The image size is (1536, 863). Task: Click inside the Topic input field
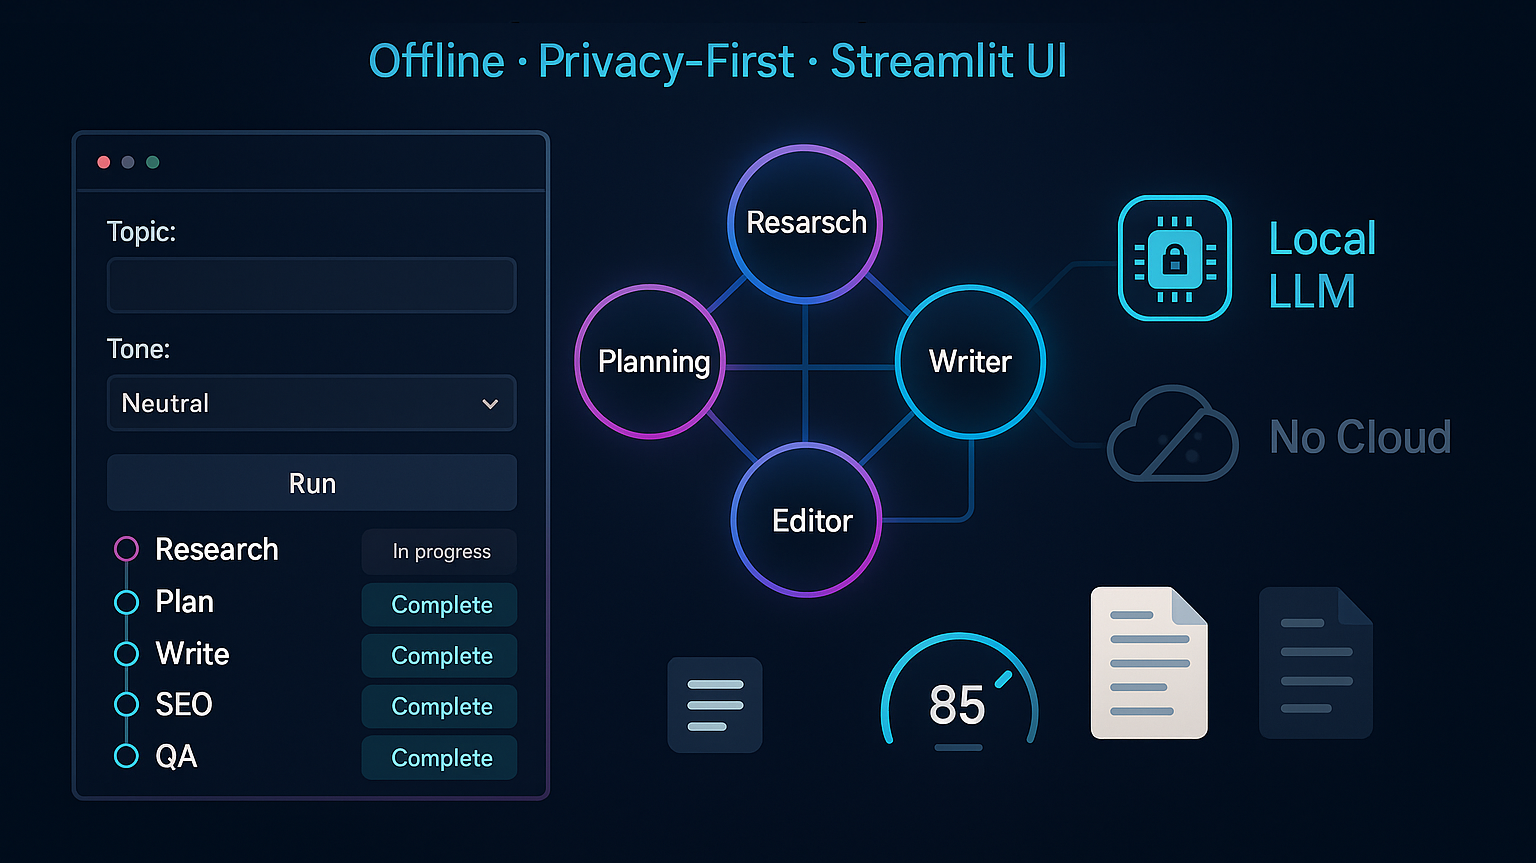point(311,285)
